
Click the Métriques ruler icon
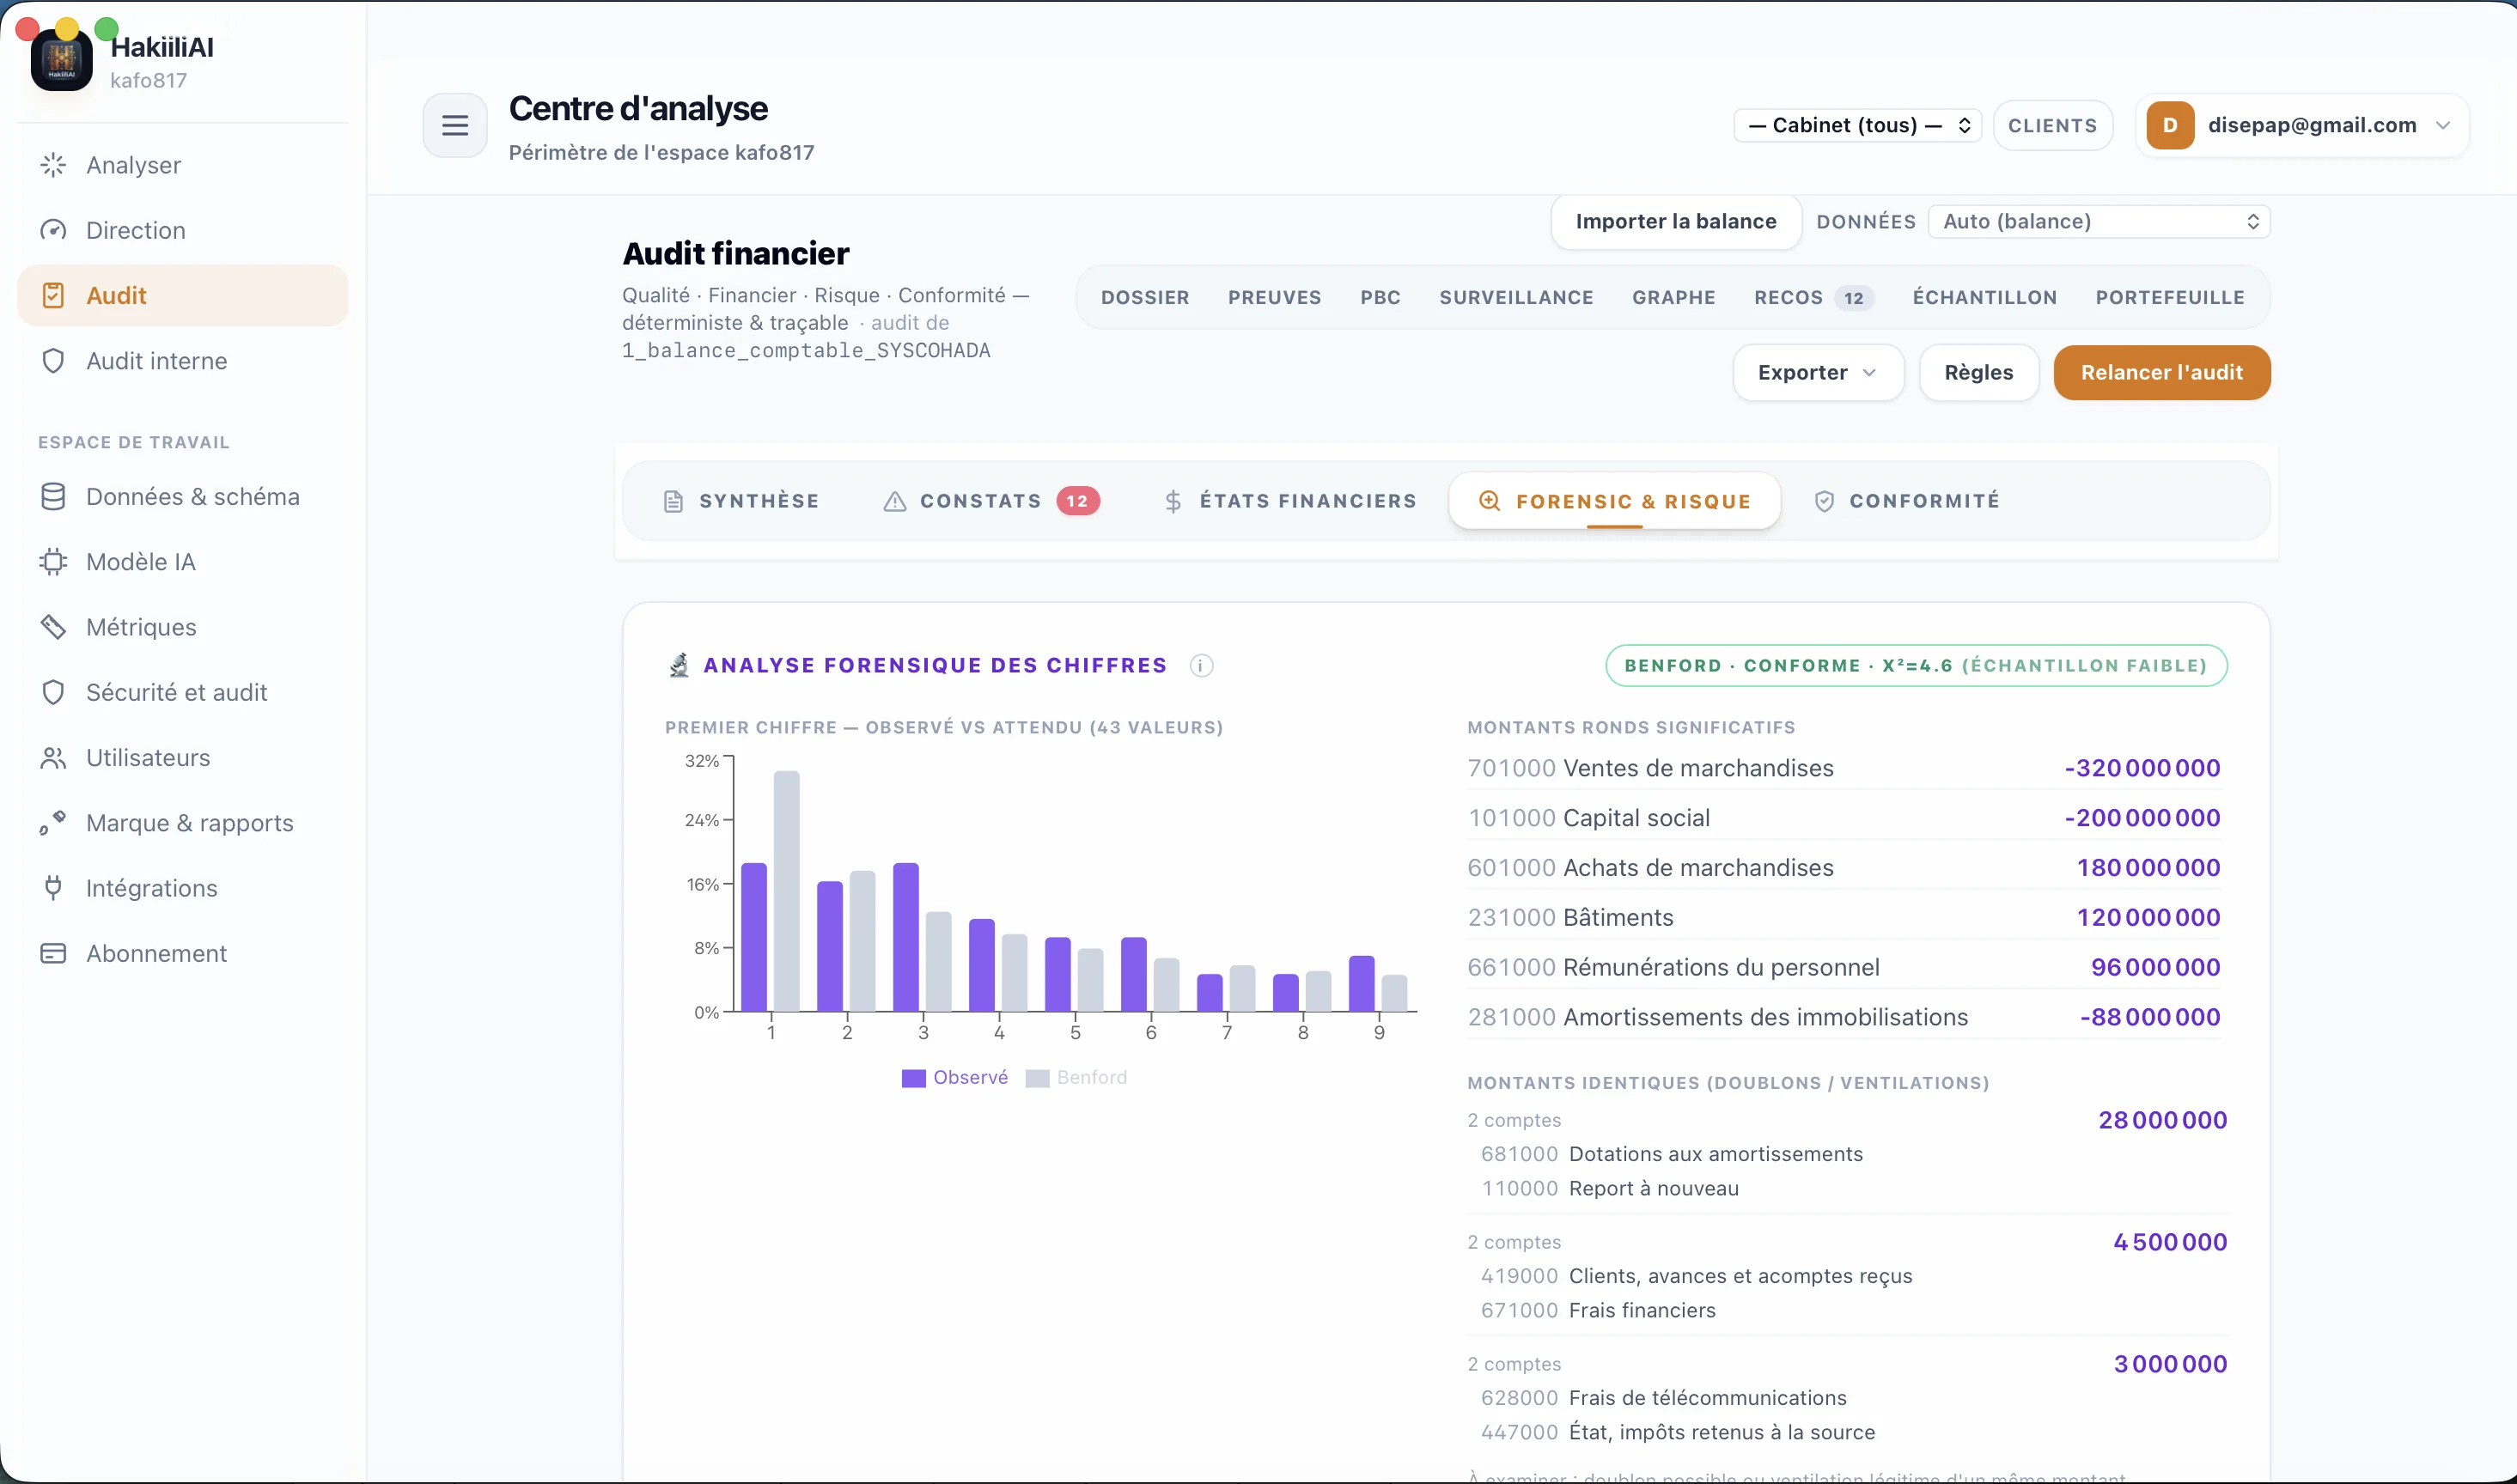[x=53, y=627]
